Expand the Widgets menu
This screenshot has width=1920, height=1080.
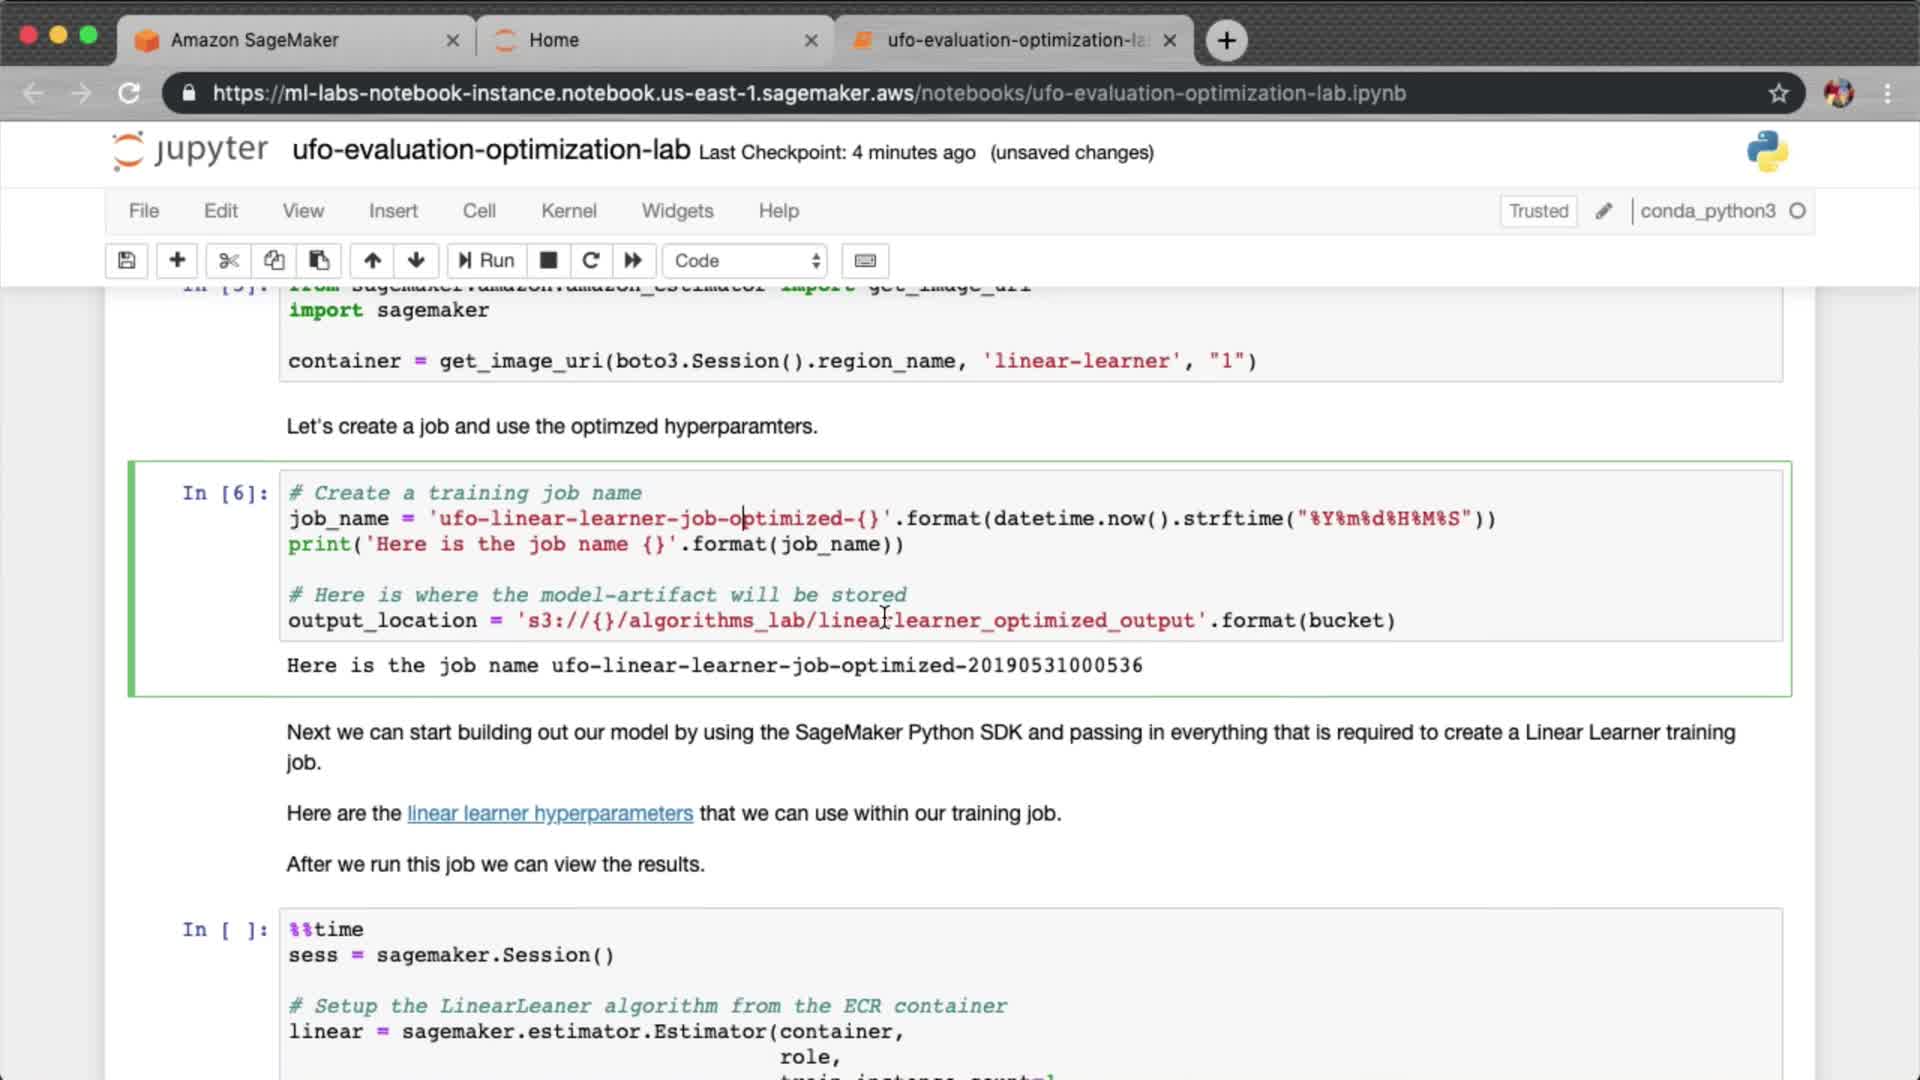tap(677, 211)
